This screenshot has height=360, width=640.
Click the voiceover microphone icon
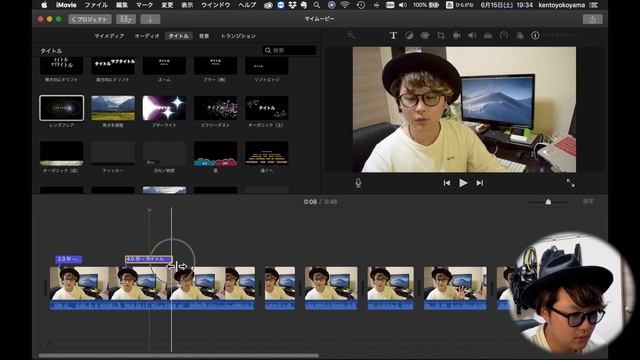(358, 183)
